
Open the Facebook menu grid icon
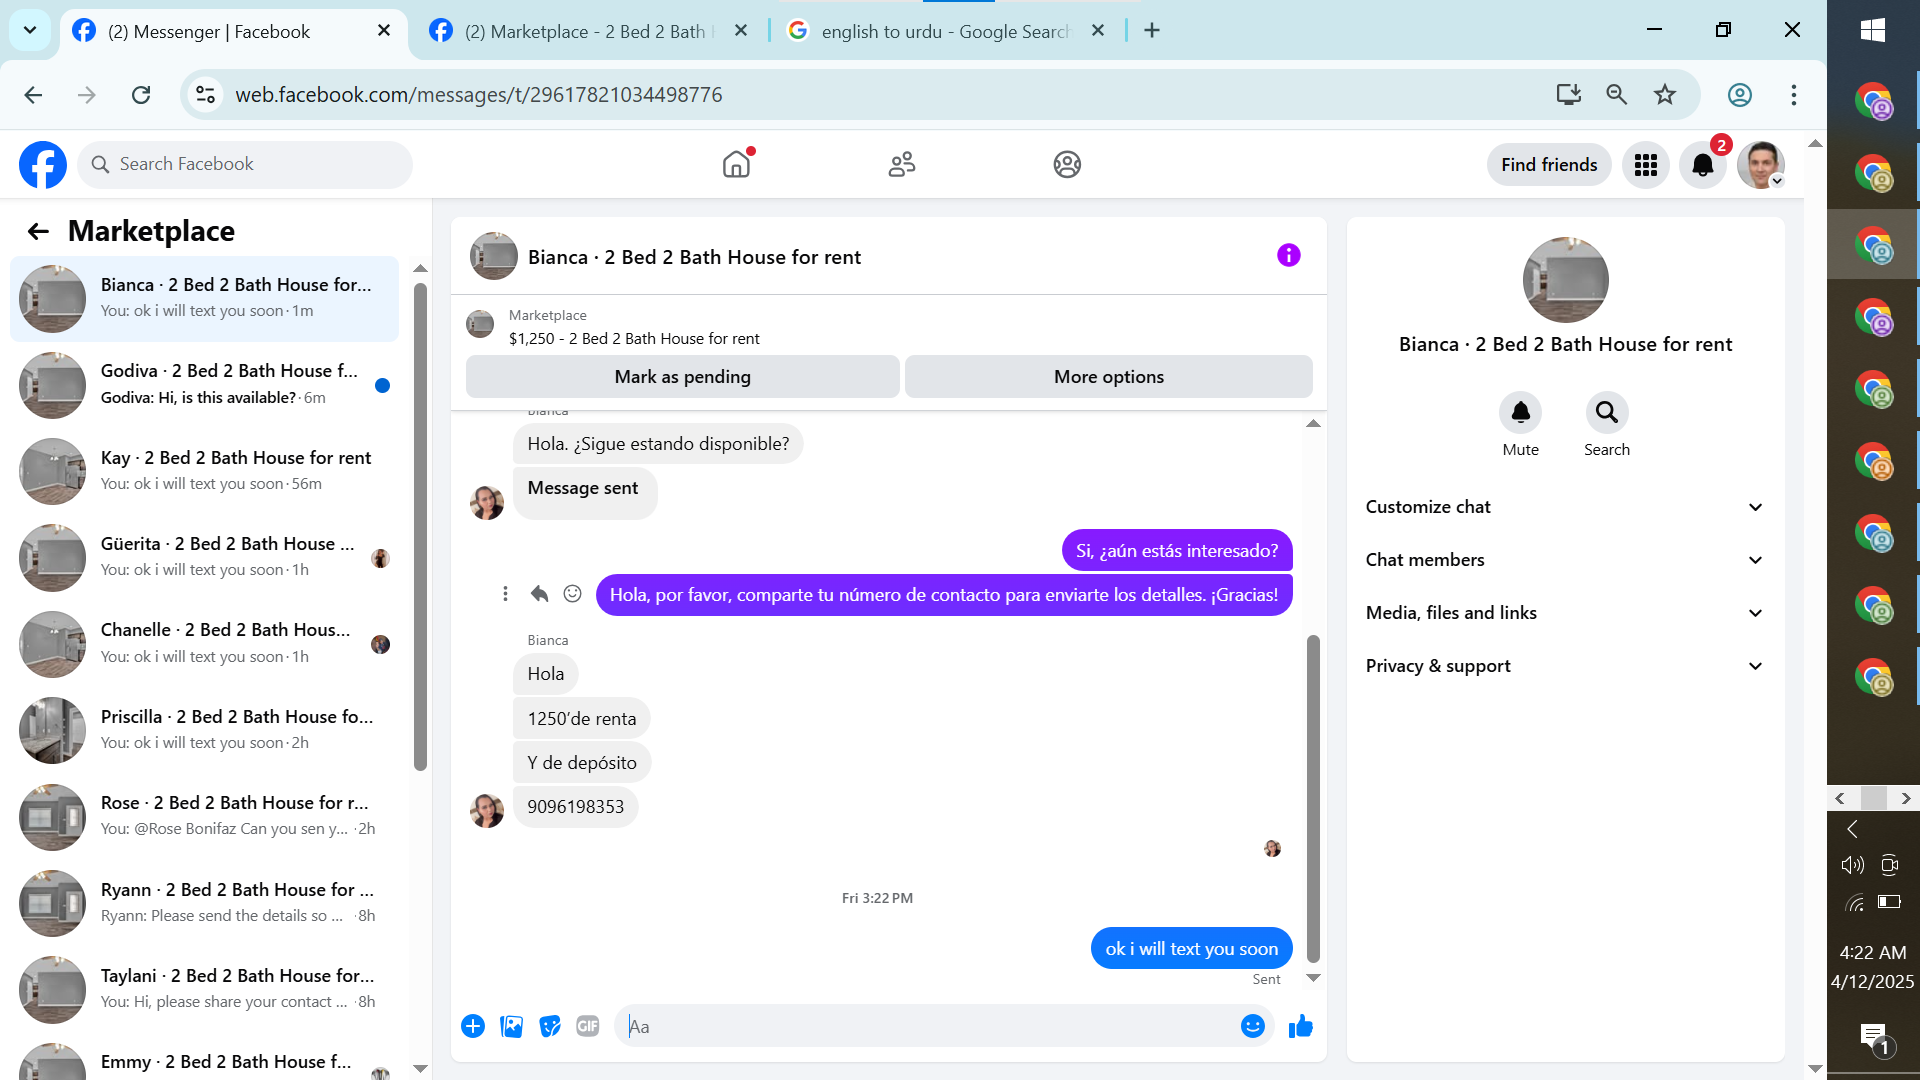[1646, 165]
